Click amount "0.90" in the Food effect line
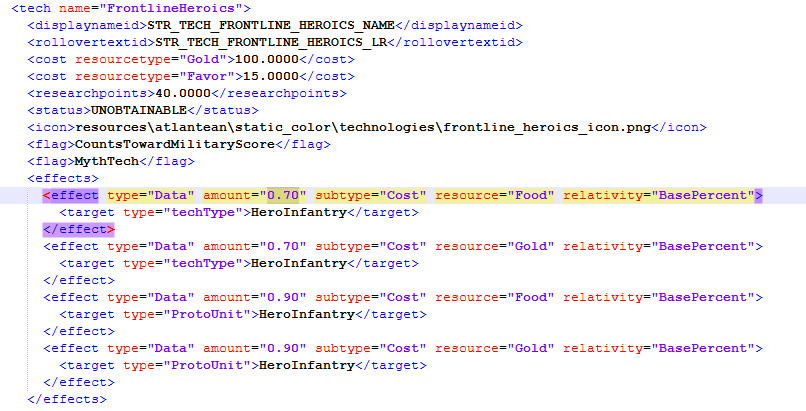The height and width of the screenshot is (411, 806). coord(283,297)
